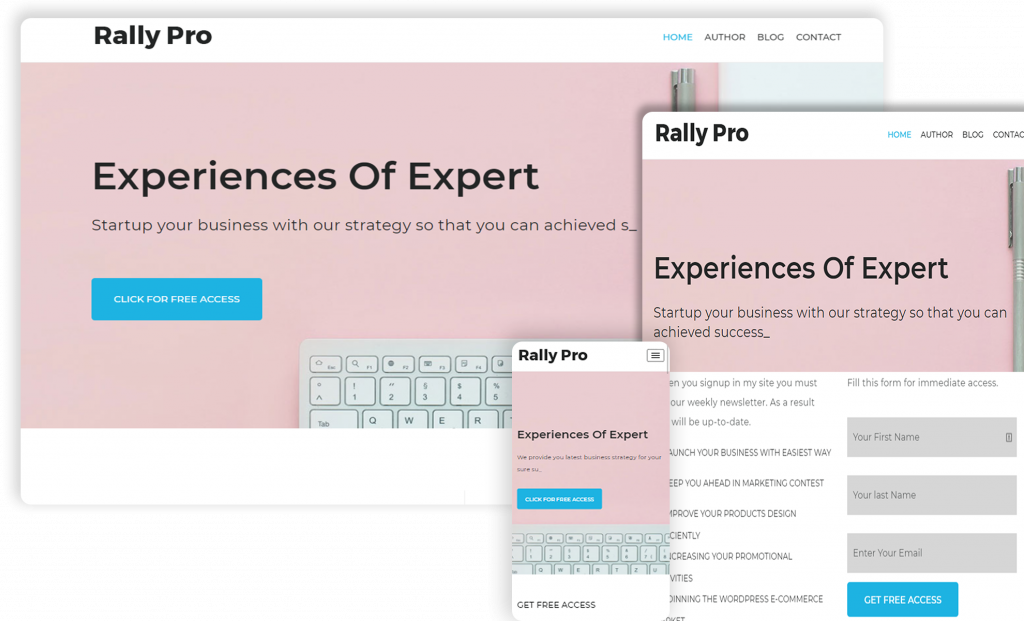The height and width of the screenshot is (621, 1024).
Task: Select AUTHOR in tablet preview navigation
Action: pos(936,135)
